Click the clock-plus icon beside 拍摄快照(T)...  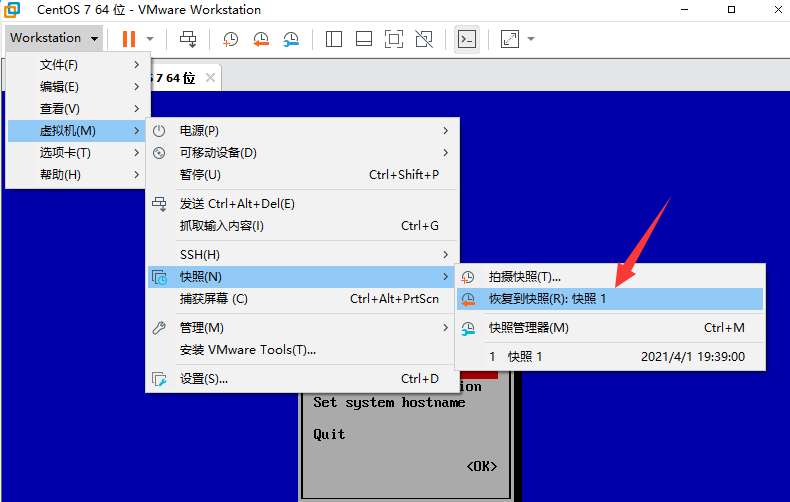[x=468, y=277]
